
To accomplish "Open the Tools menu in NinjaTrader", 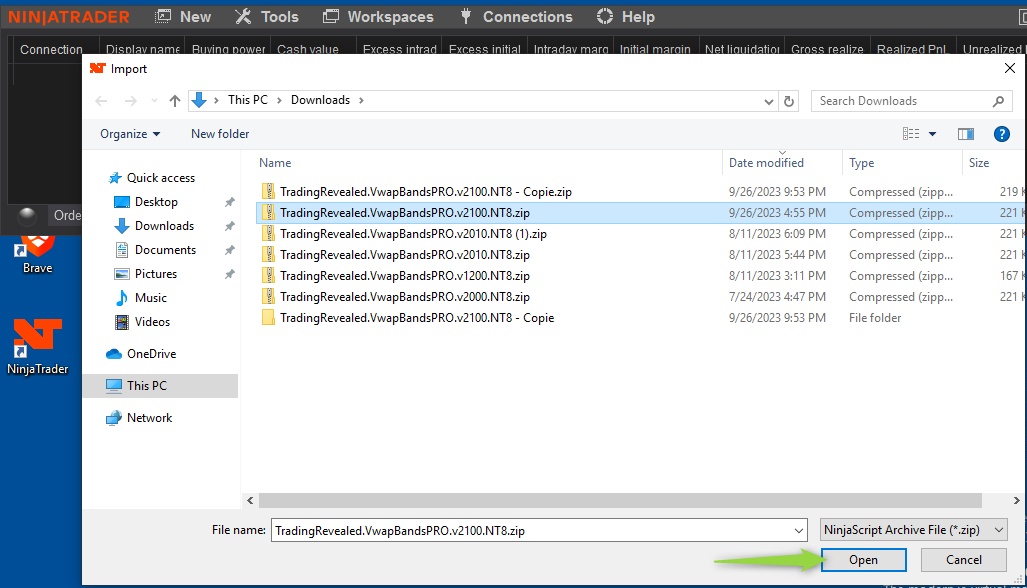I will [x=267, y=16].
